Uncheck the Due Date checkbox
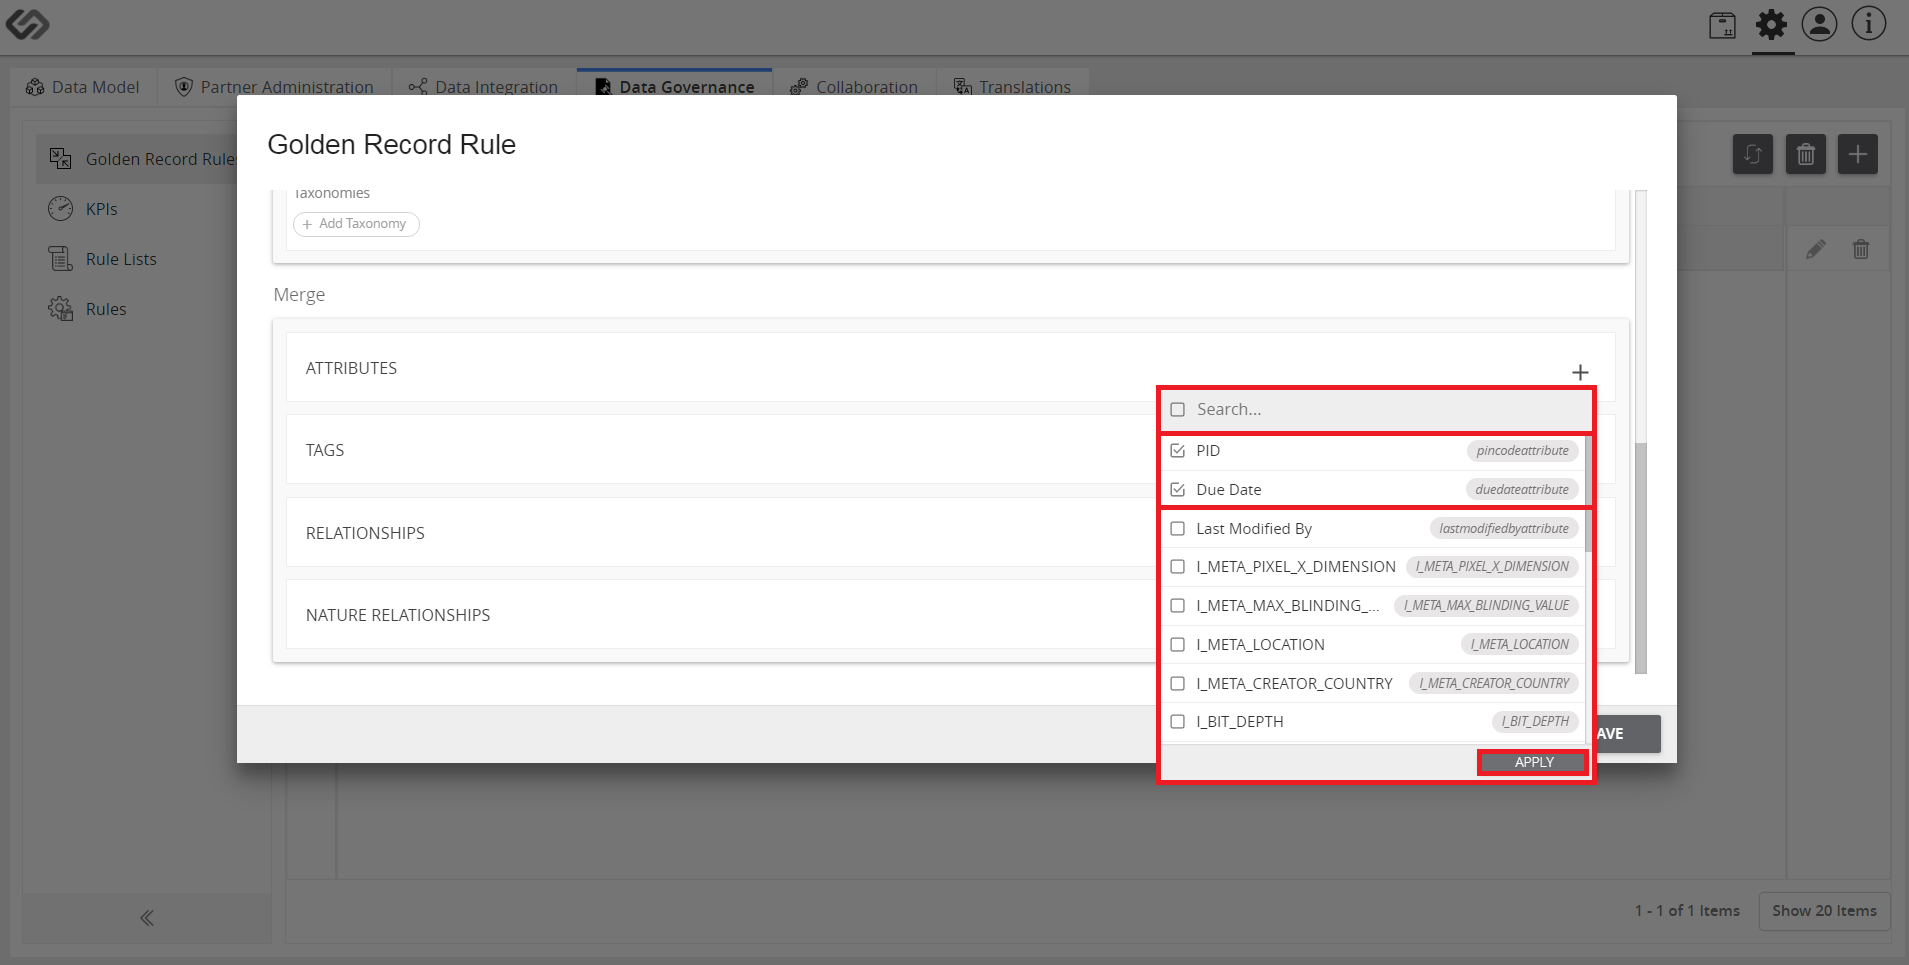1909x965 pixels. tap(1178, 490)
